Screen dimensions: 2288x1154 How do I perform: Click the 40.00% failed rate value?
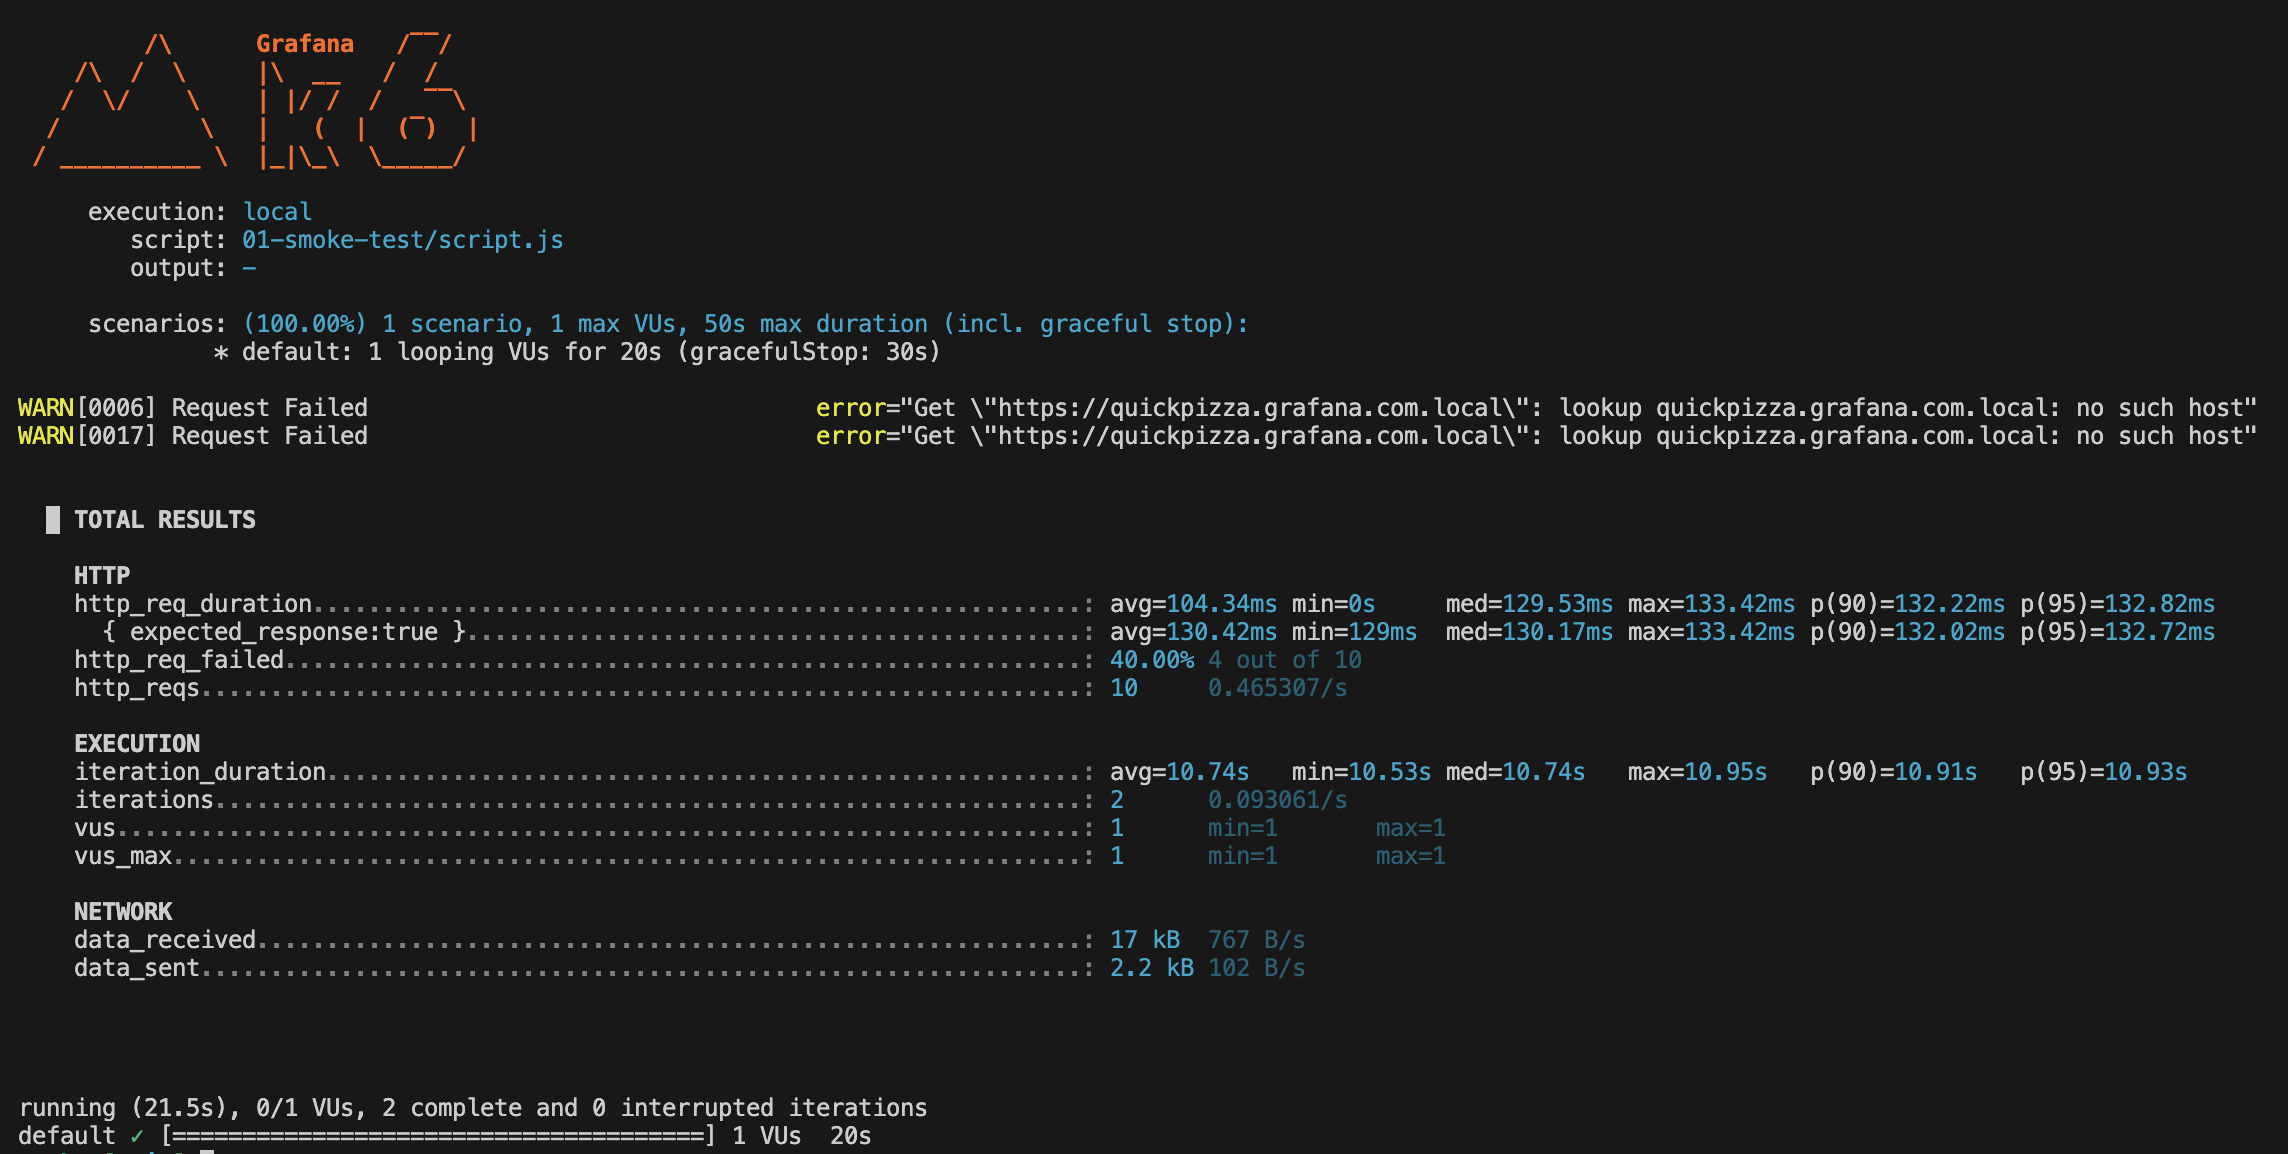[1152, 660]
